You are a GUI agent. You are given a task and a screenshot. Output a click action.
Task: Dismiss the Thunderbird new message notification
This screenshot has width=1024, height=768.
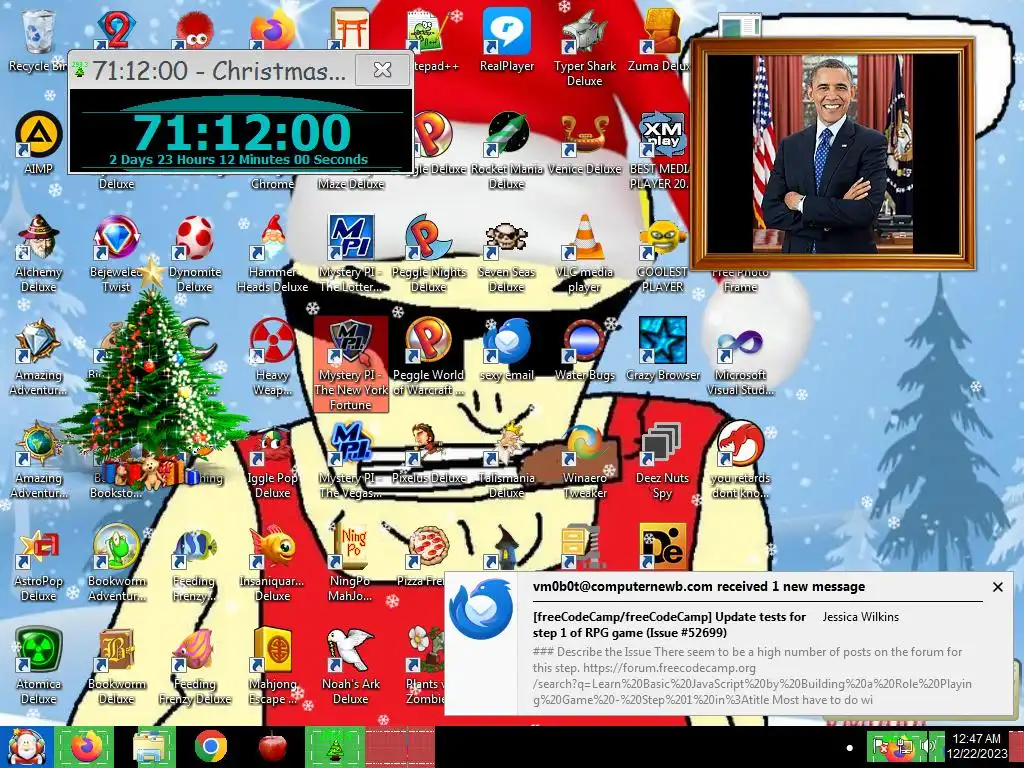click(x=997, y=587)
